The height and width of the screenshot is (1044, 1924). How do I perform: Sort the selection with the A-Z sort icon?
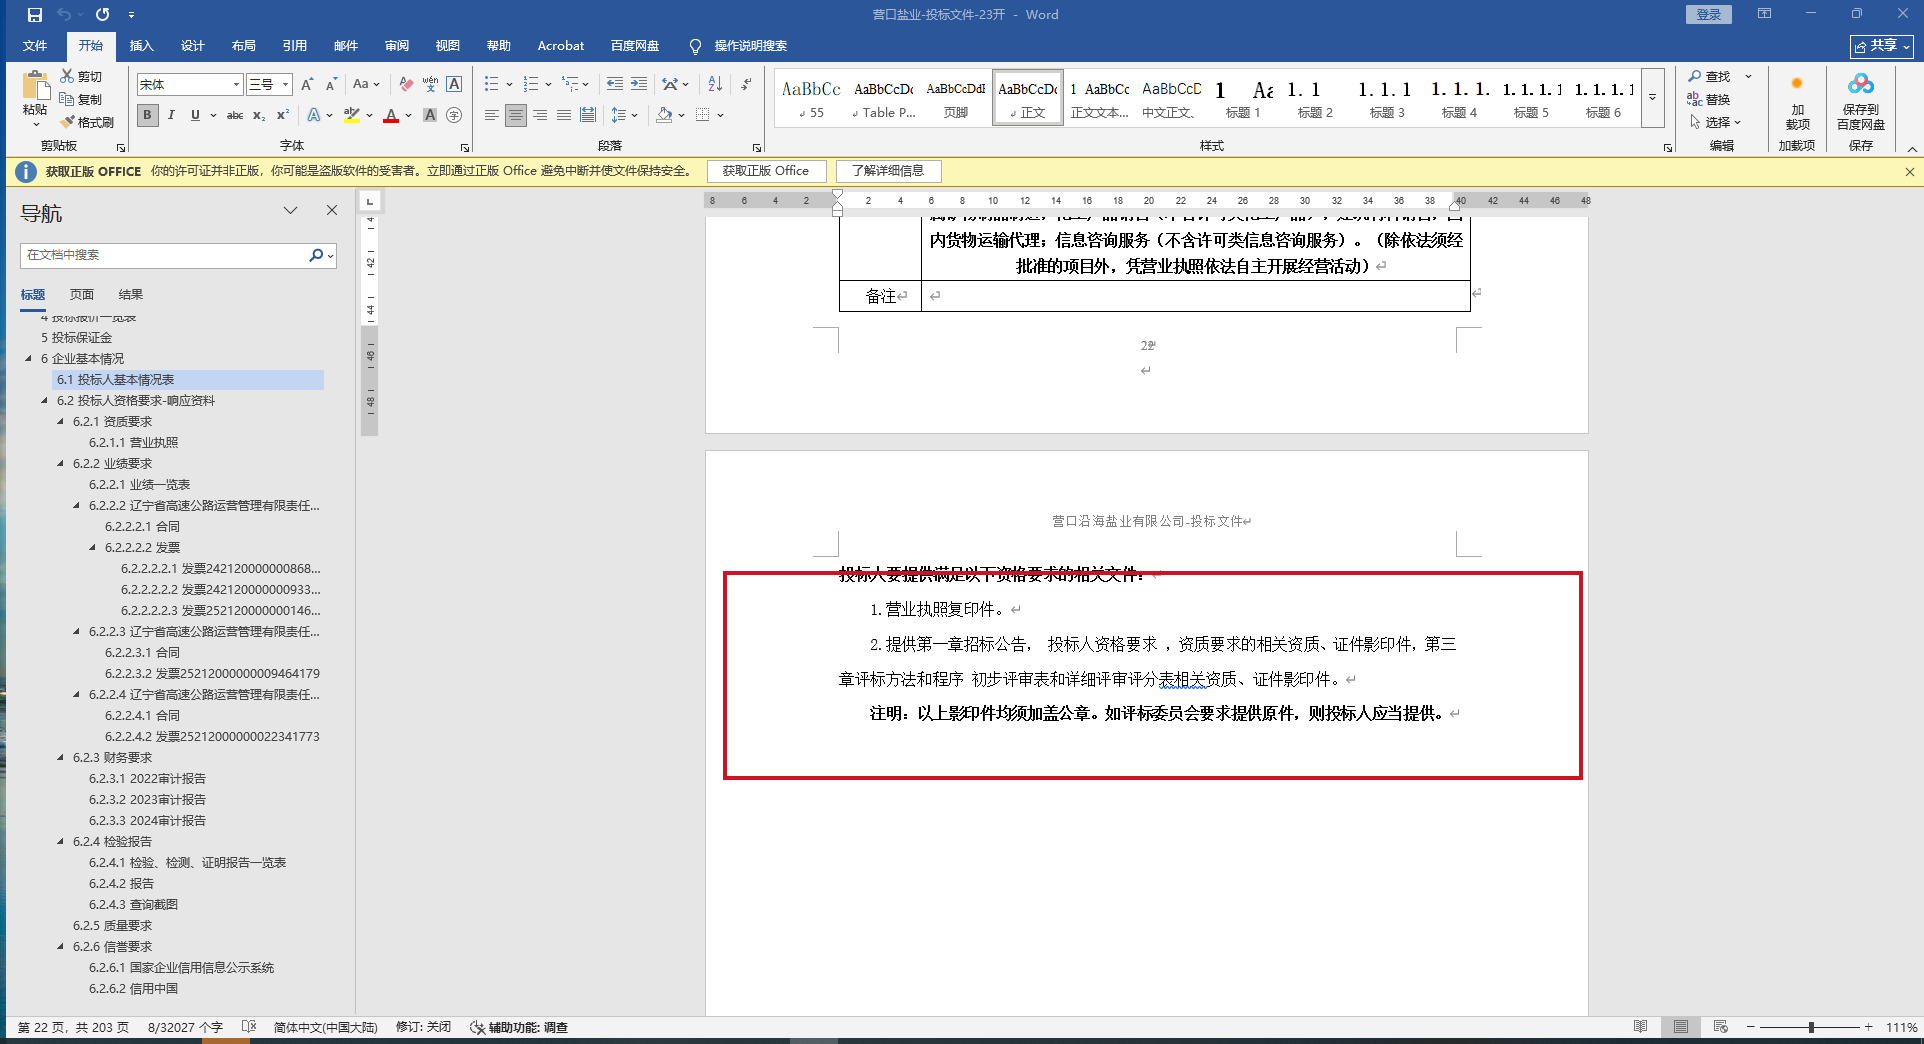[x=715, y=84]
